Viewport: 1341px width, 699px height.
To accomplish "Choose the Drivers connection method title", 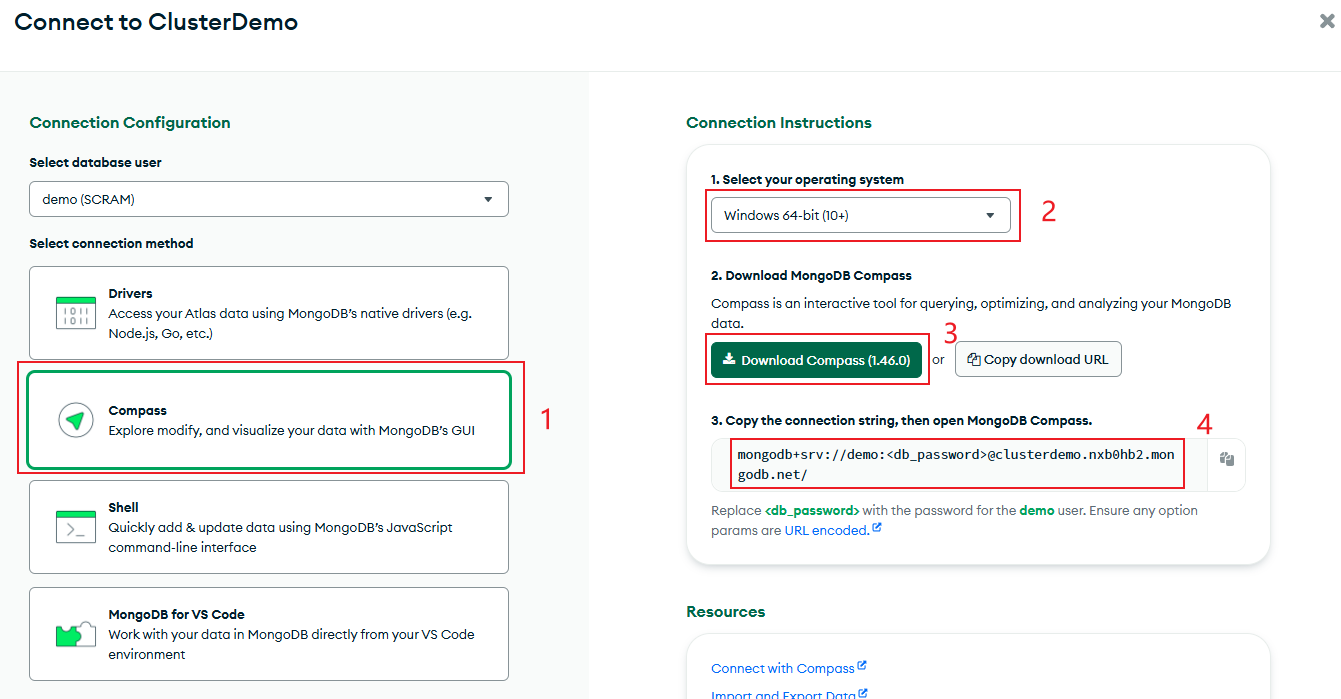I will pos(130,294).
